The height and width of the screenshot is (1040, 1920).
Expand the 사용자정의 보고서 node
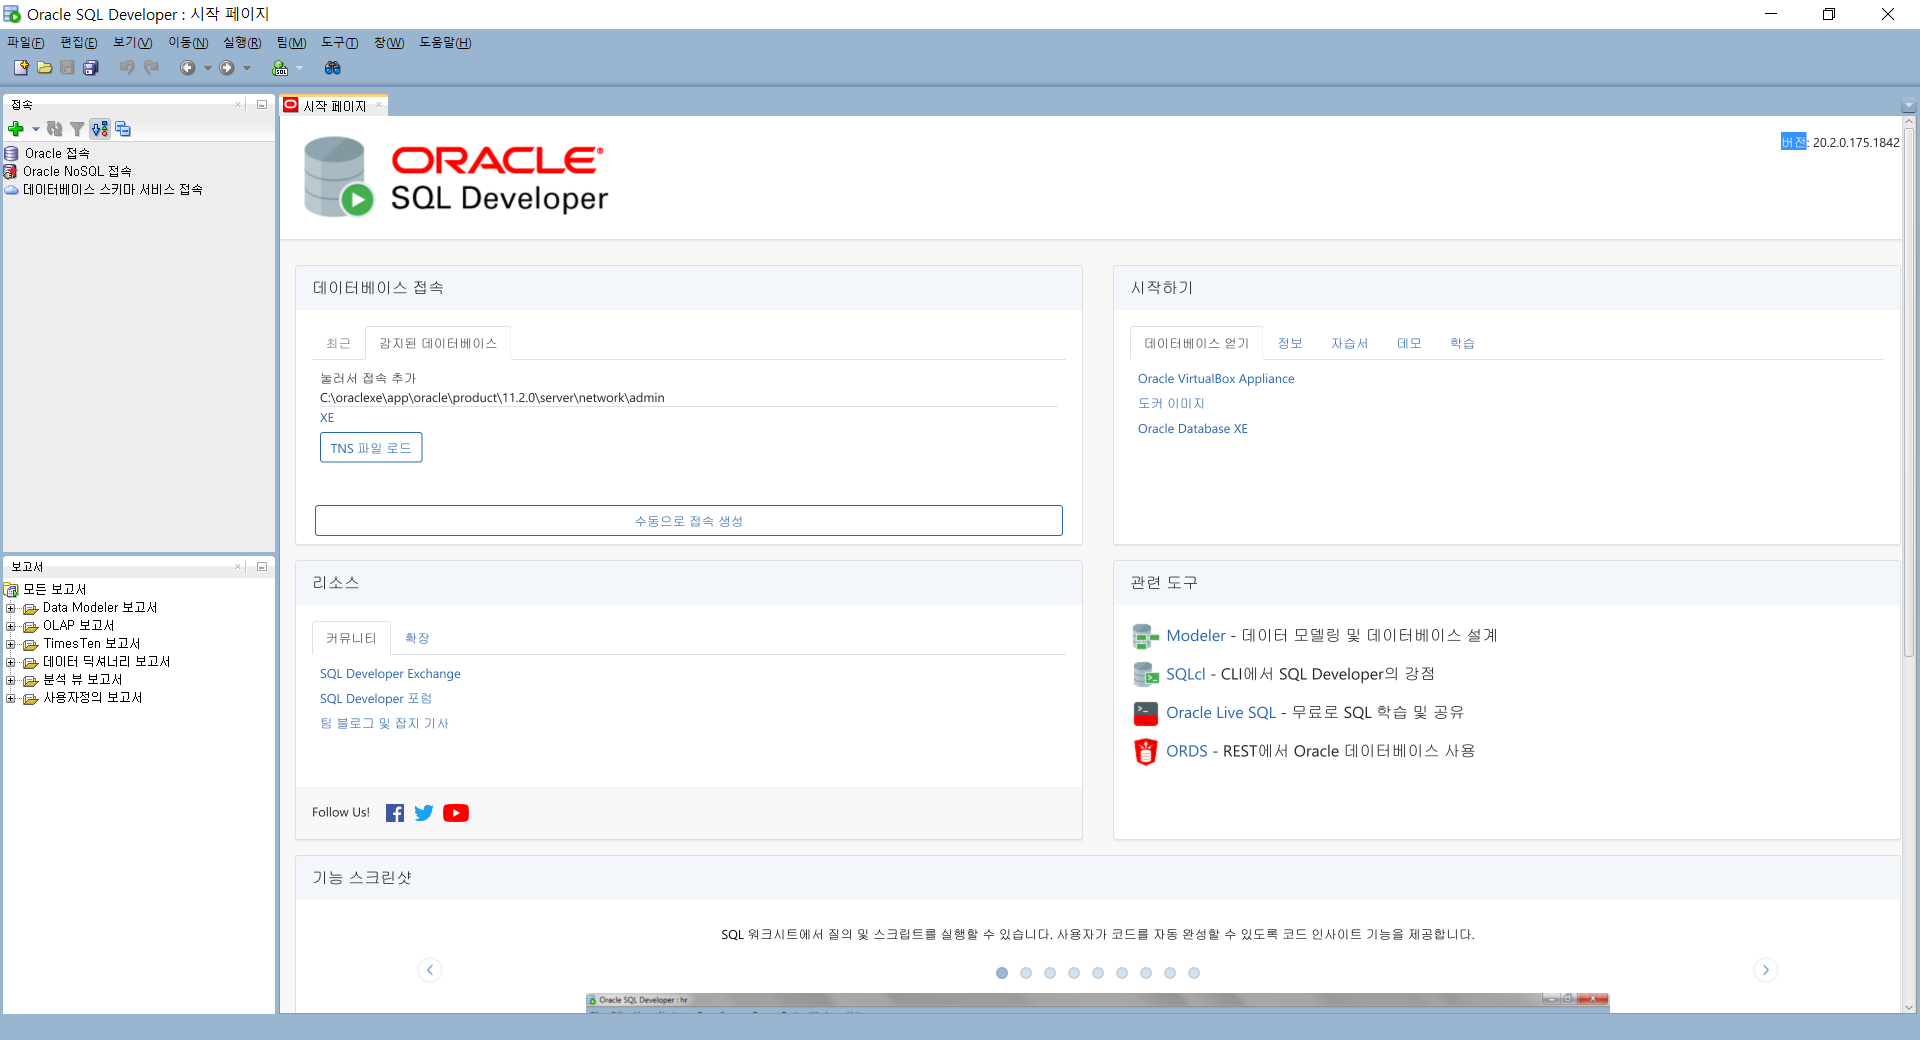[10, 698]
